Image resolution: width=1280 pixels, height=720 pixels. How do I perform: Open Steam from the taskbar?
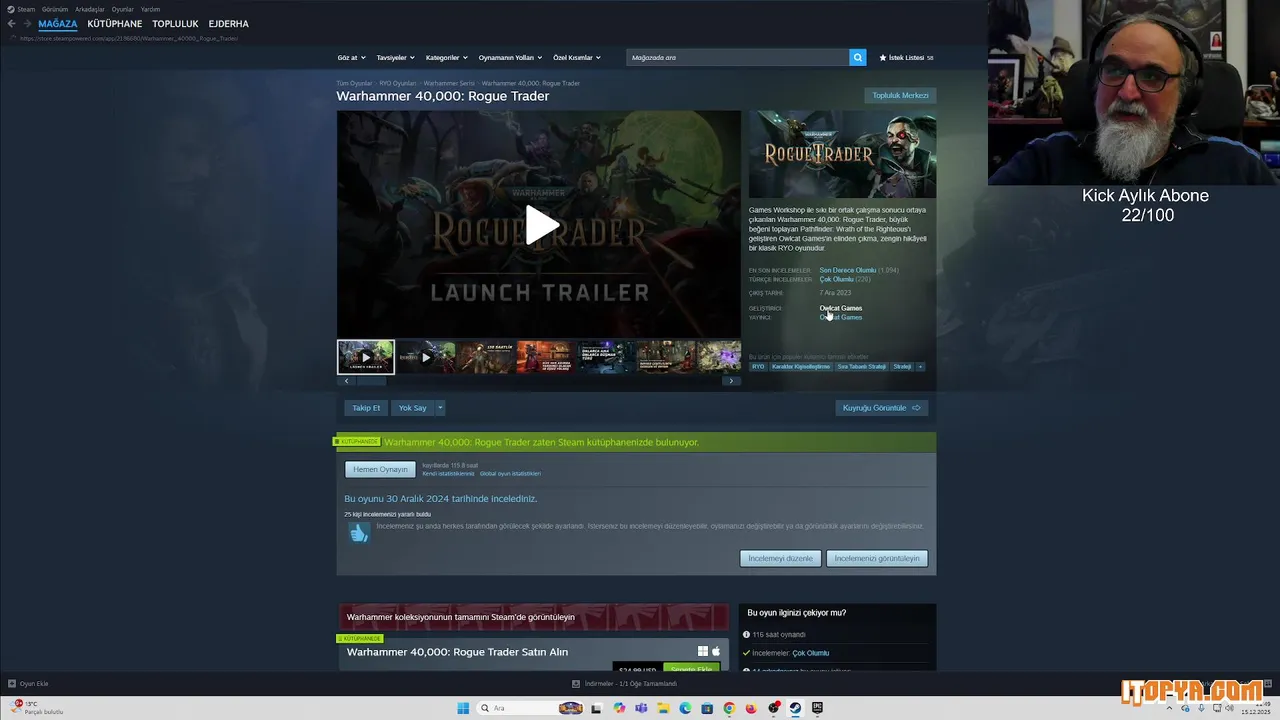(x=795, y=708)
